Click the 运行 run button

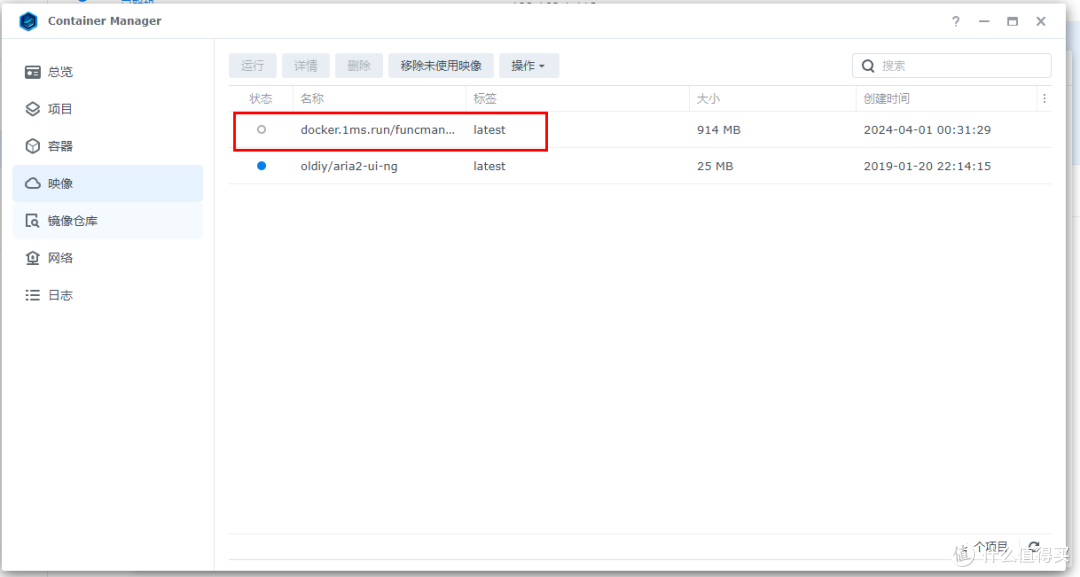[253, 65]
